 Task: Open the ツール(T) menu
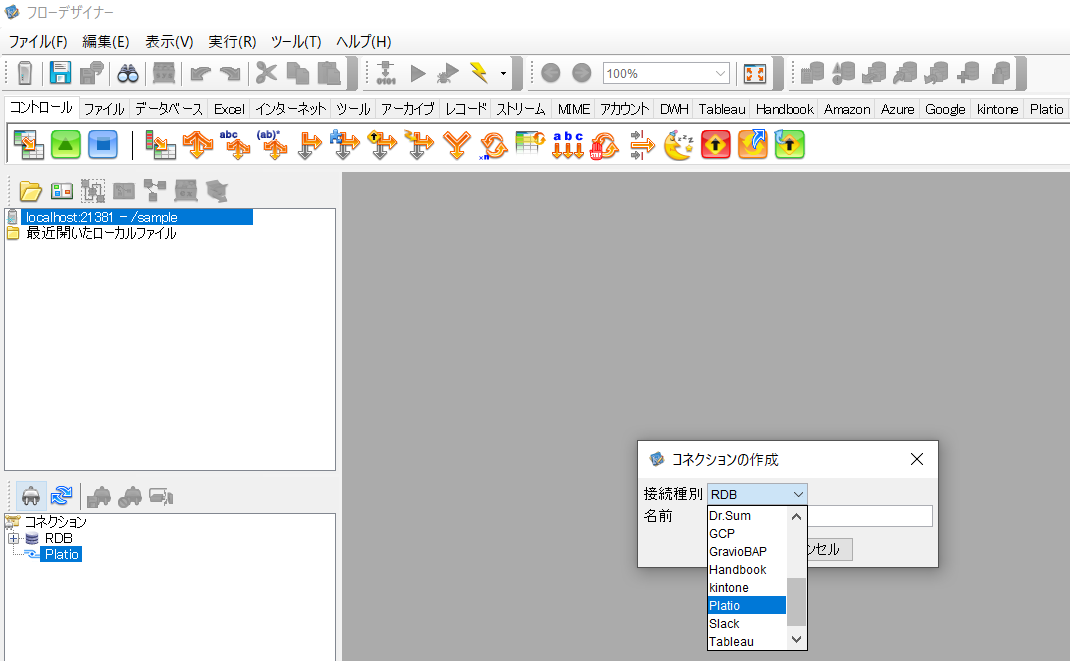click(x=296, y=42)
